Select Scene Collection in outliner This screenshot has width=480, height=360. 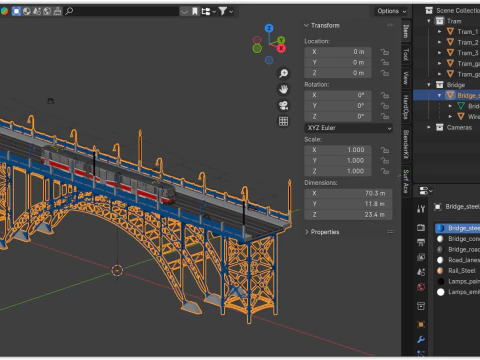[x=458, y=11]
